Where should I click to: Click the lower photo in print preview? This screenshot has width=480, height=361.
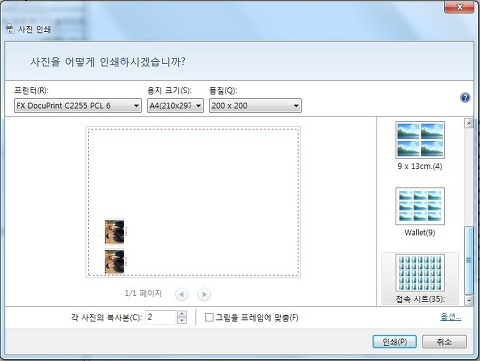point(114,262)
